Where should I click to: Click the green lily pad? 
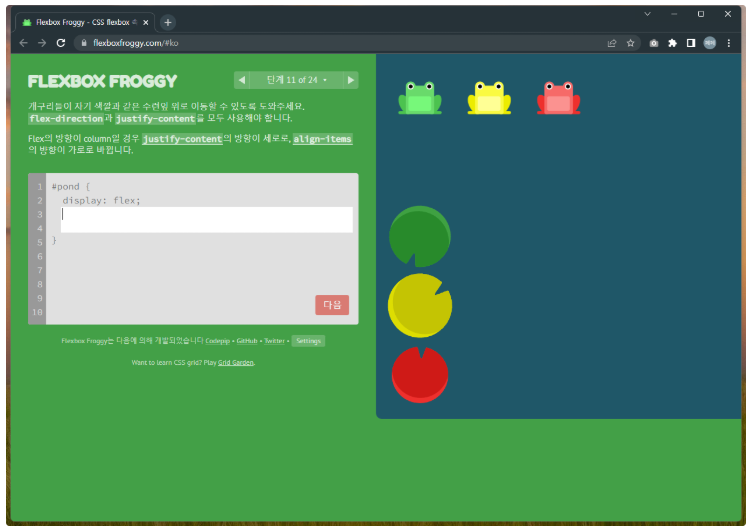(420, 236)
